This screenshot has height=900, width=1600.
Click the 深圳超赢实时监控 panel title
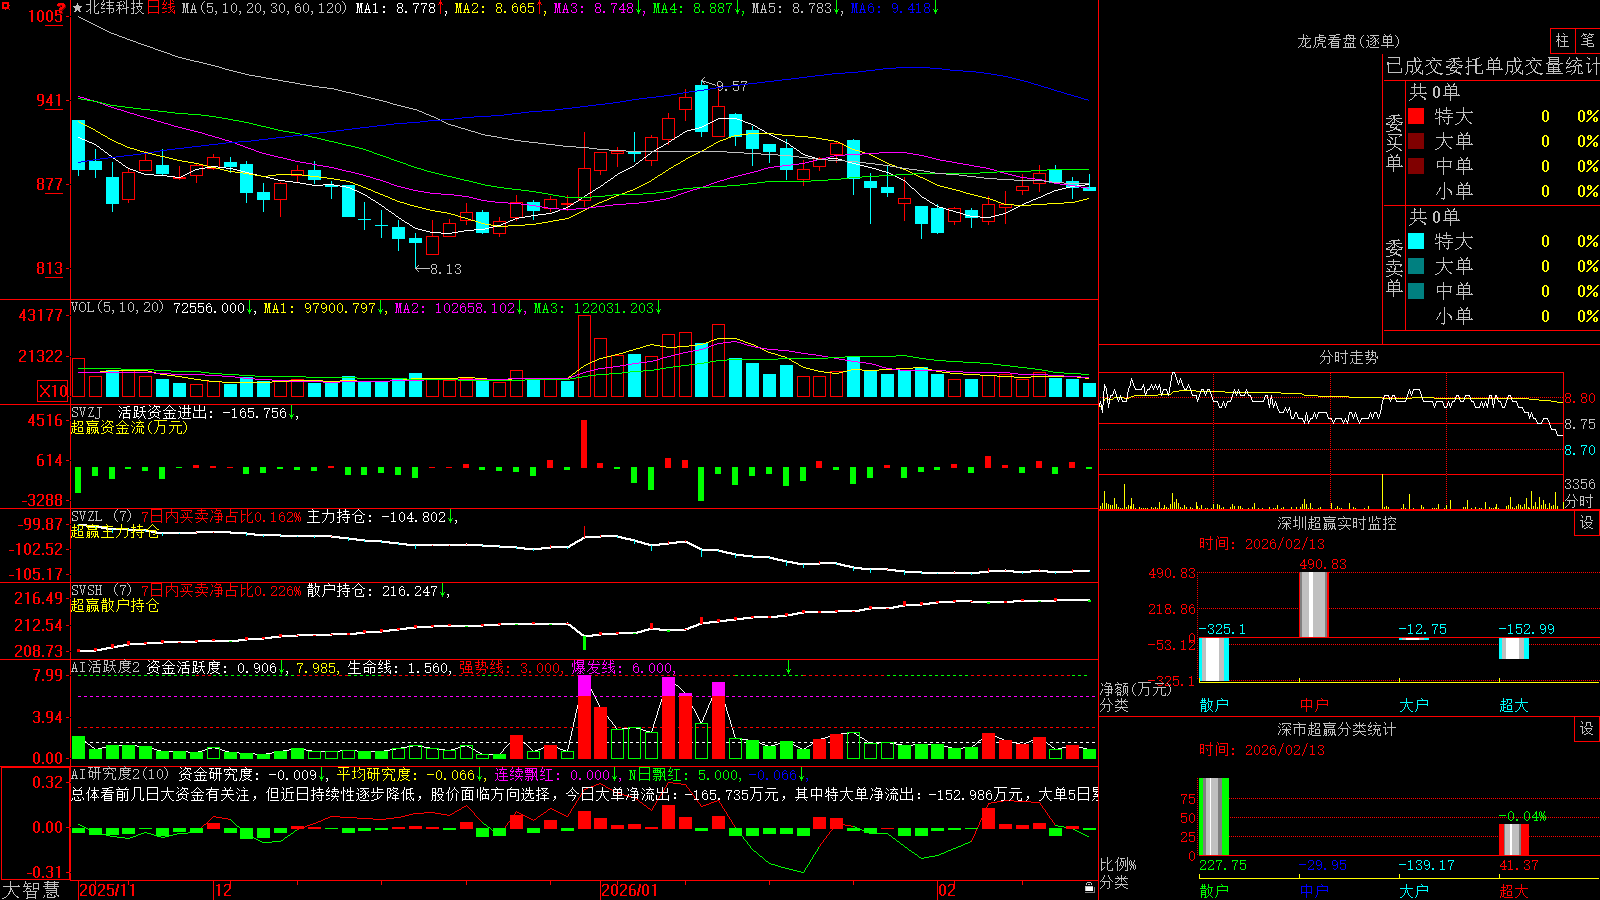1337,523
